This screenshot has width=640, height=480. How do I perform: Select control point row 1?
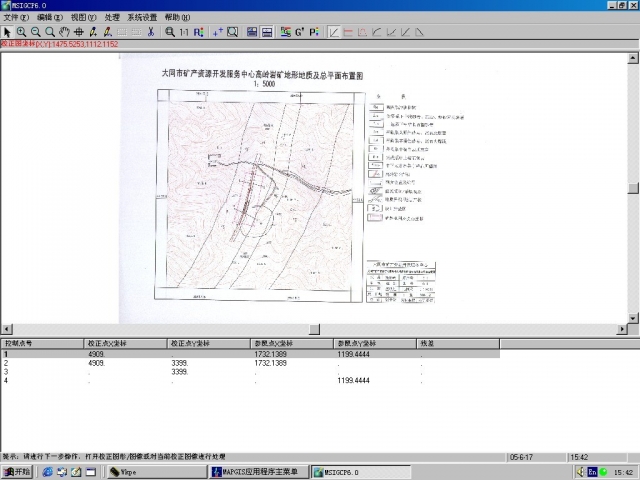40,354
